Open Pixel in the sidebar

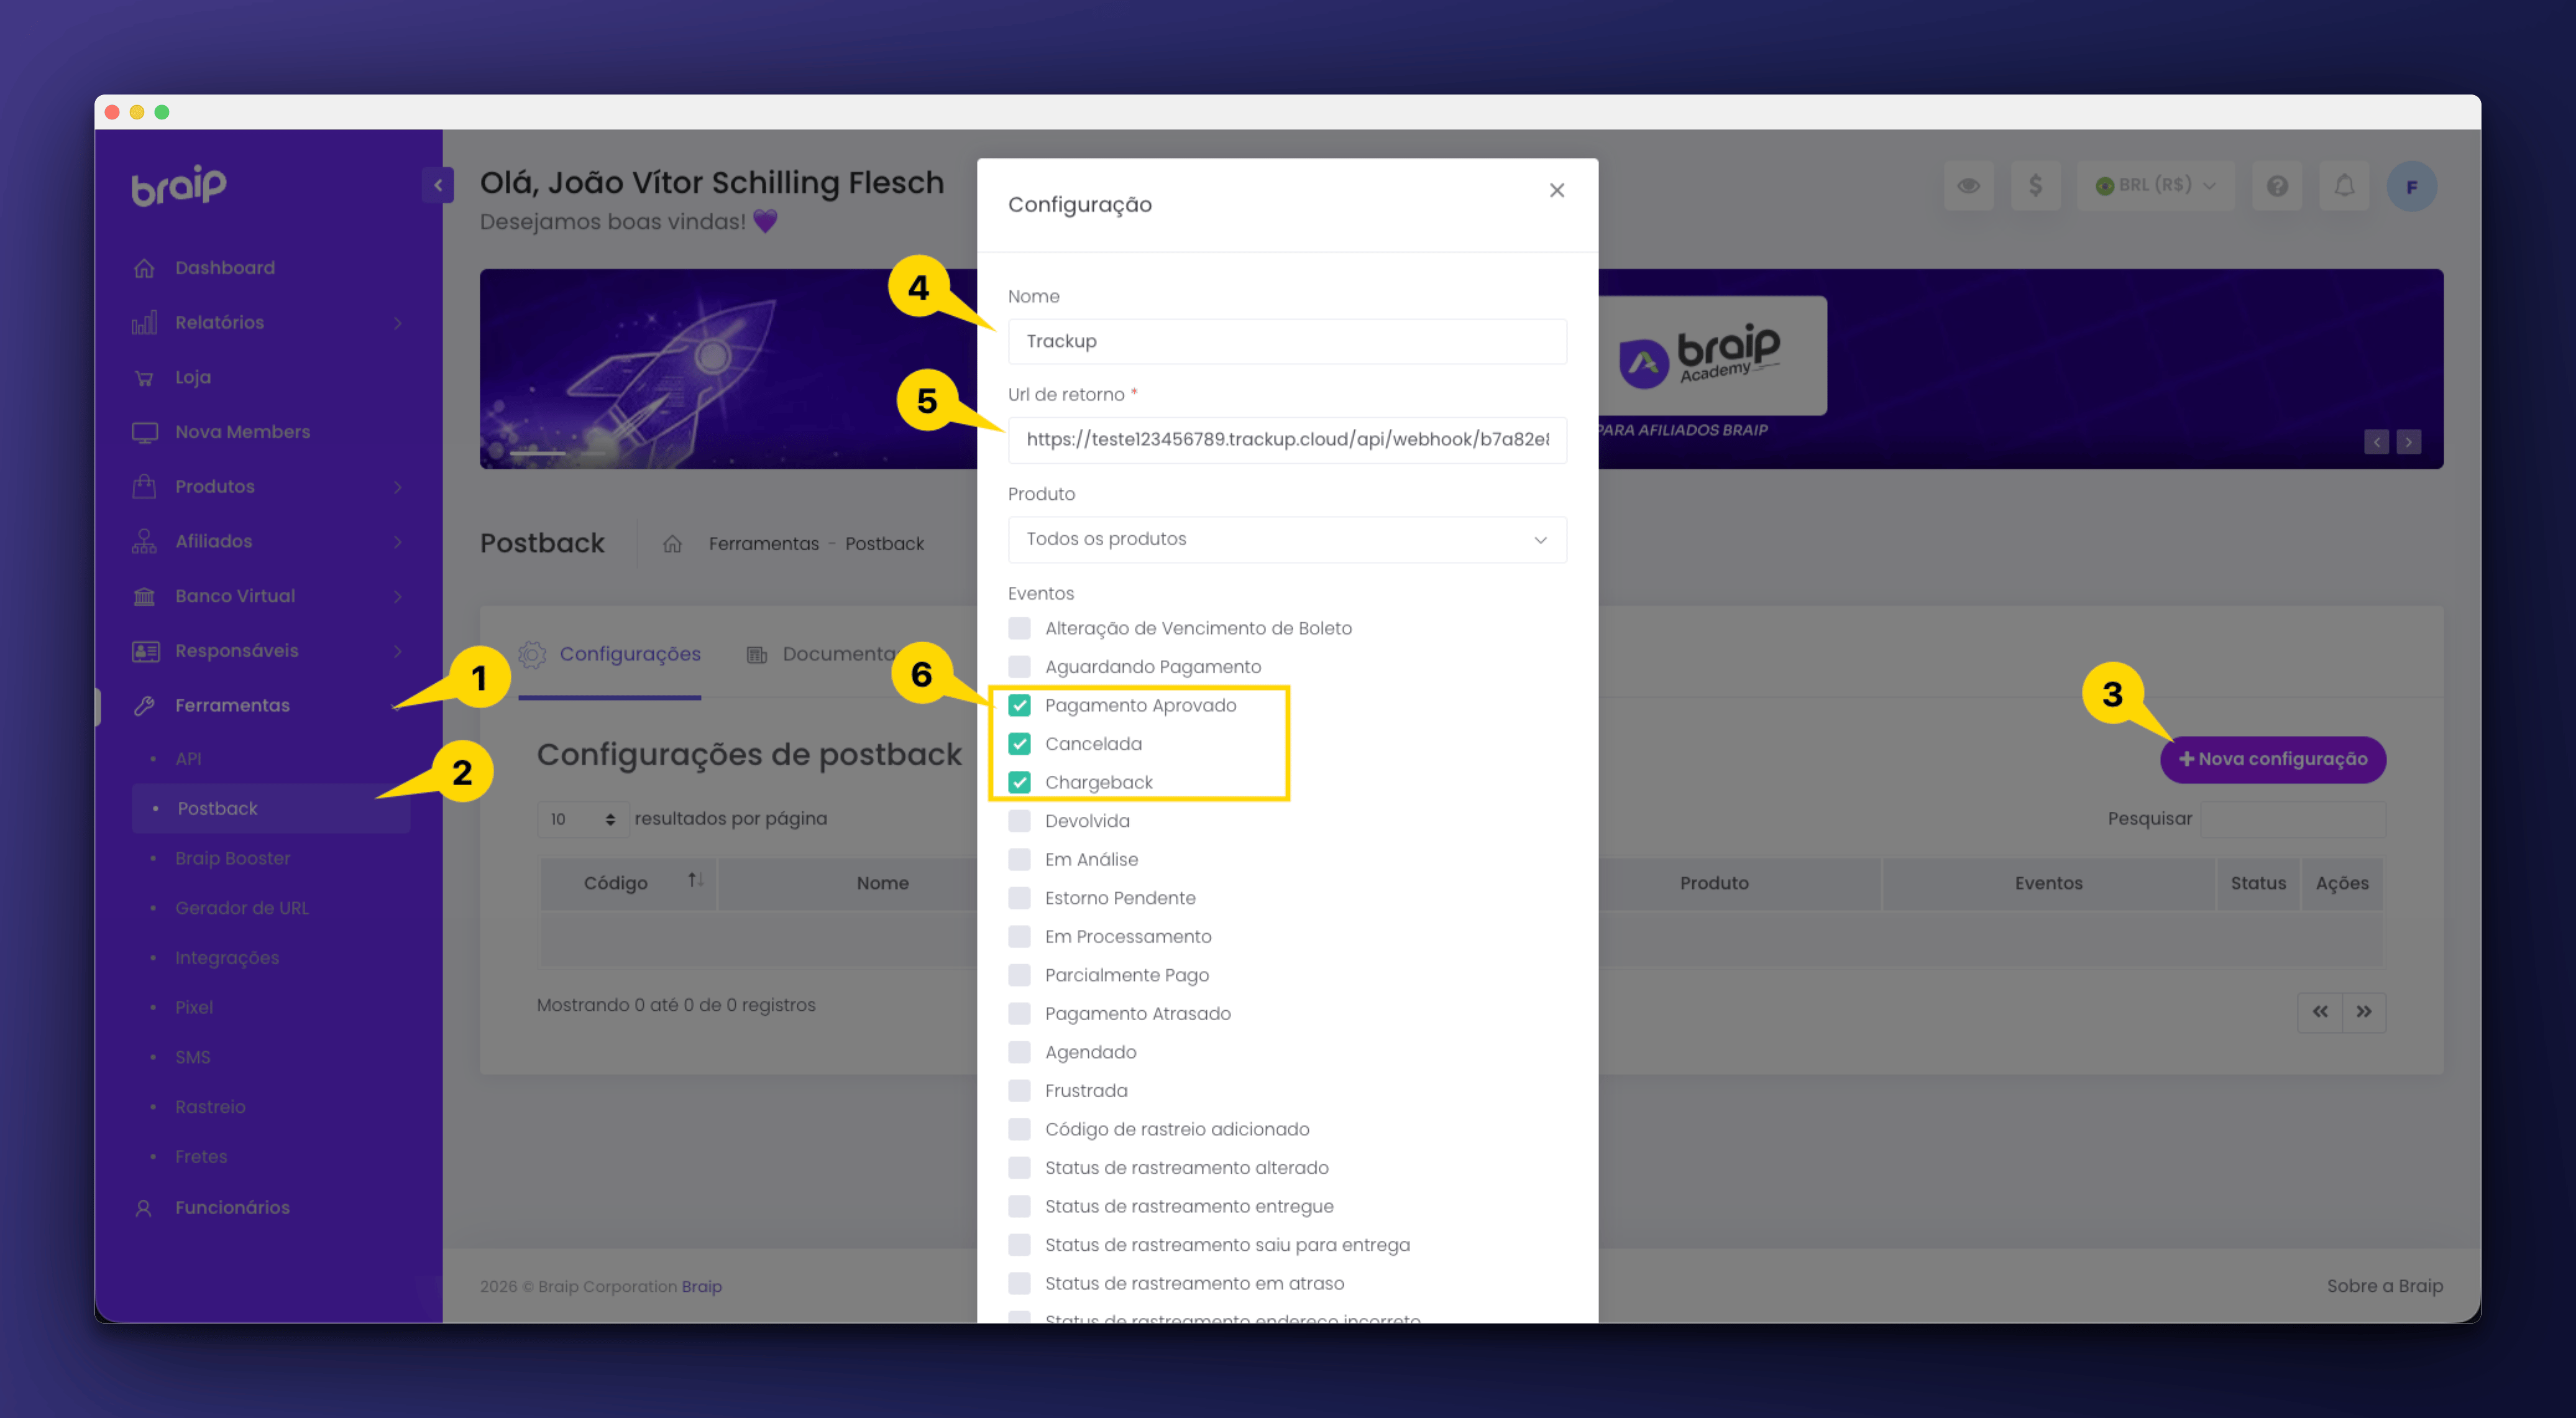(194, 1007)
